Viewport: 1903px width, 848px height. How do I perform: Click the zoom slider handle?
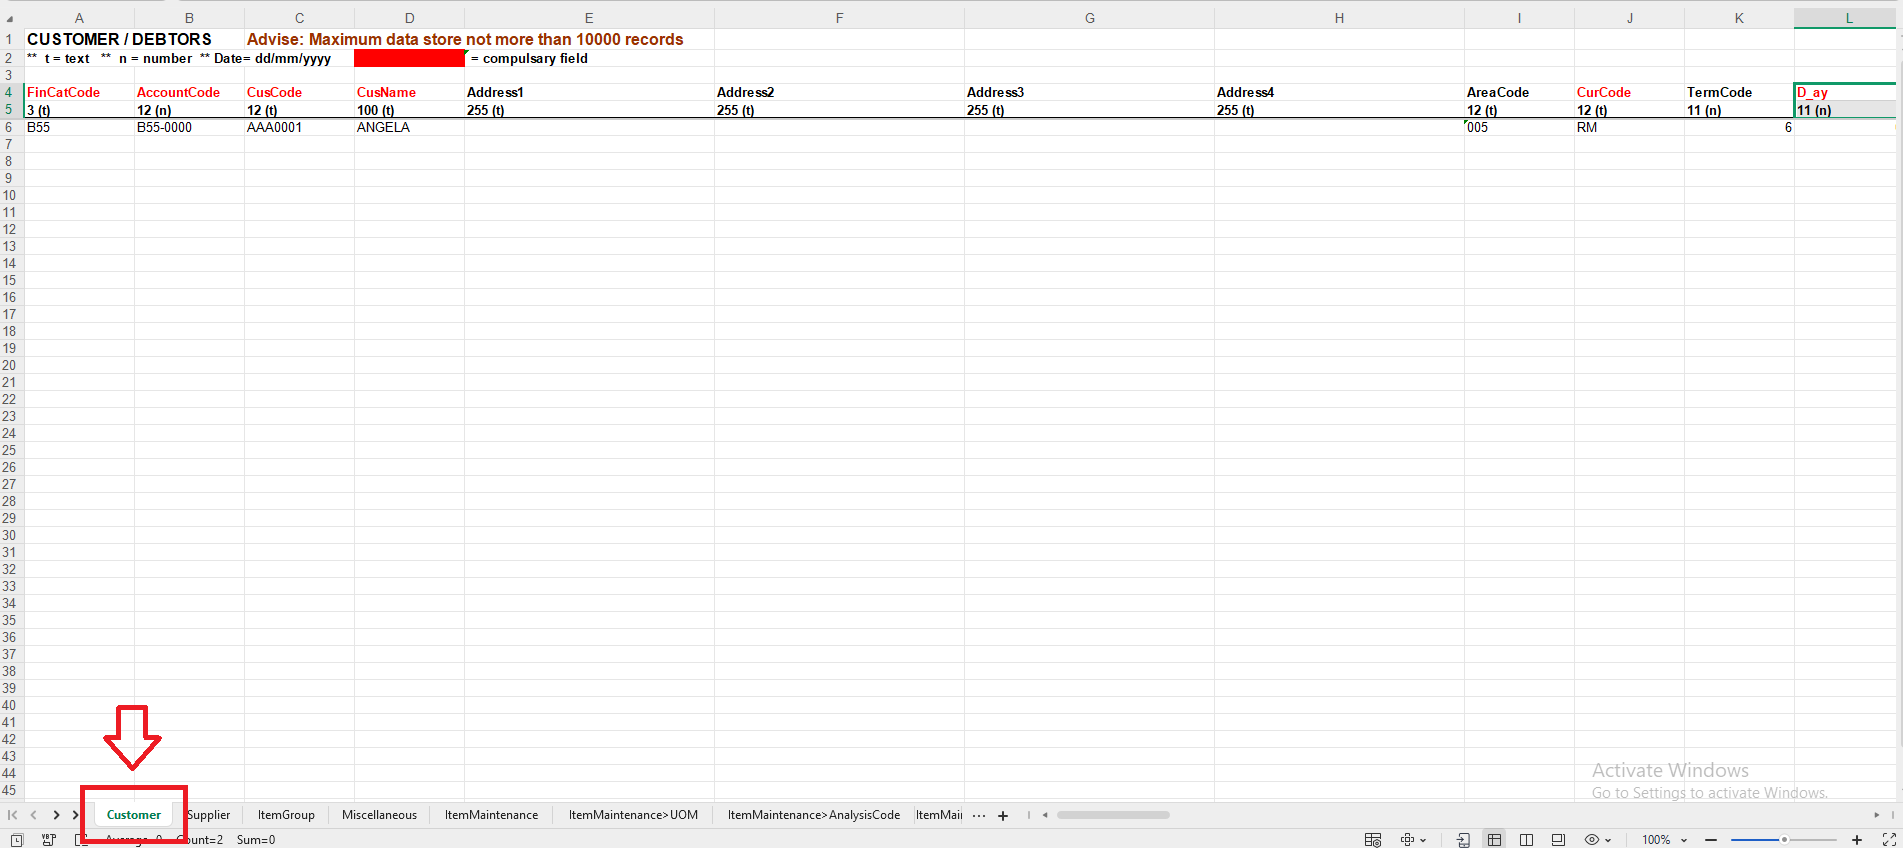1784,840
